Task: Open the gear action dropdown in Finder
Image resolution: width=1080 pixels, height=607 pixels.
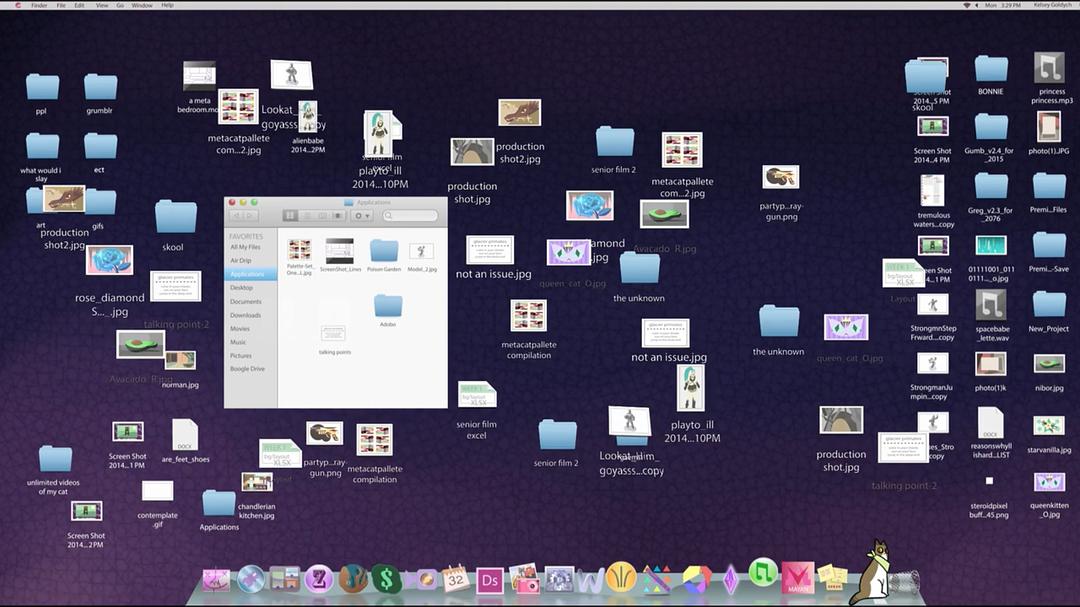Action: 361,215
